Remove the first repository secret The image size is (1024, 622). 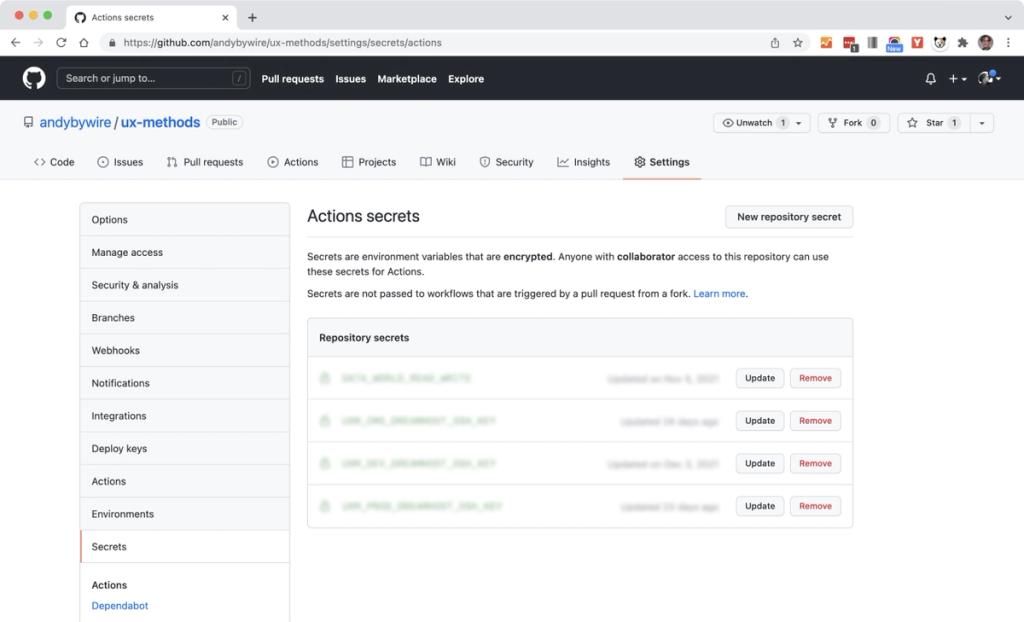pyautogui.click(x=815, y=378)
